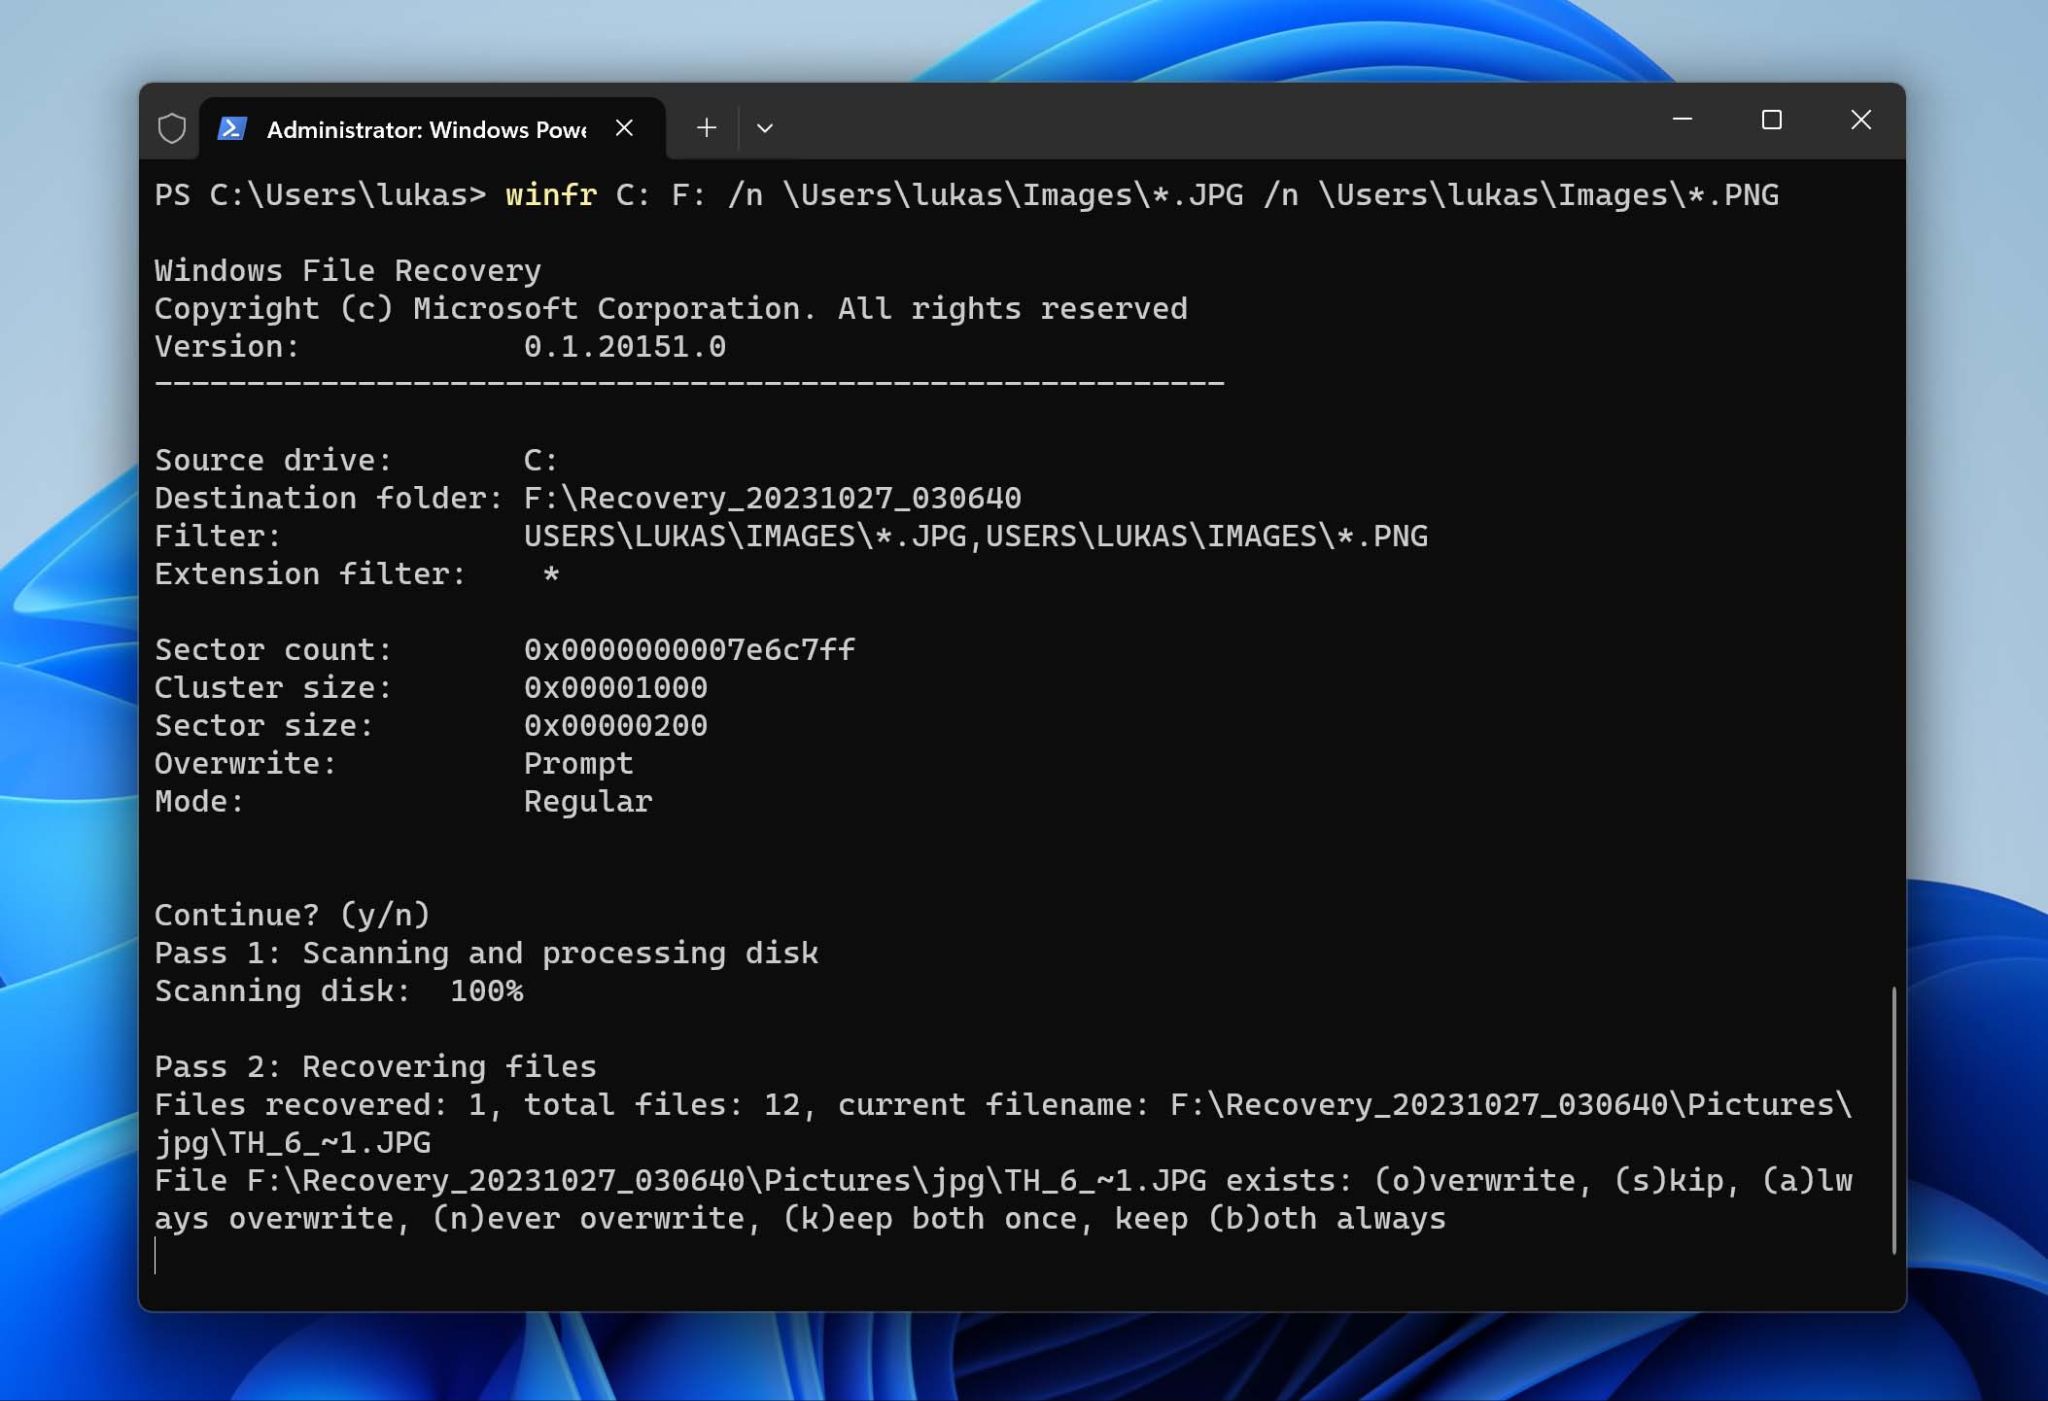Click the yellow 'winfr' command text
2048x1401 pixels.
pos(551,194)
